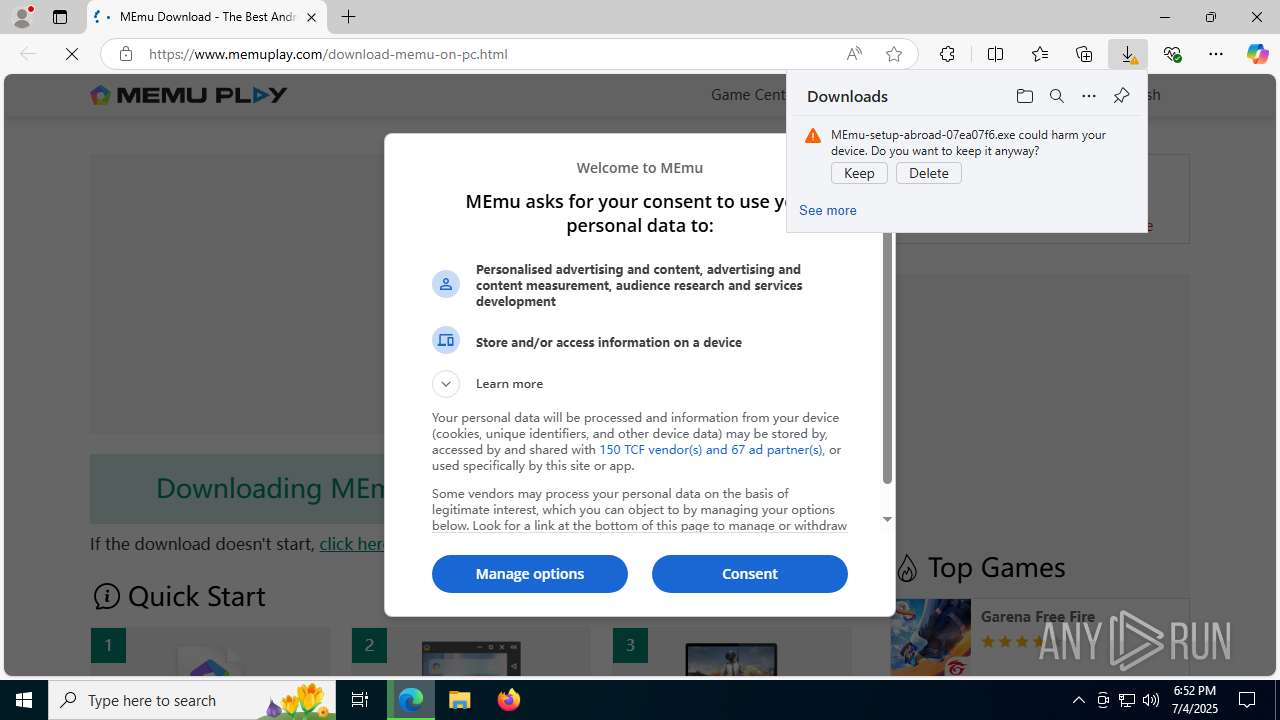
Task: Click the personalised advertising person icon
Action: 446,284
